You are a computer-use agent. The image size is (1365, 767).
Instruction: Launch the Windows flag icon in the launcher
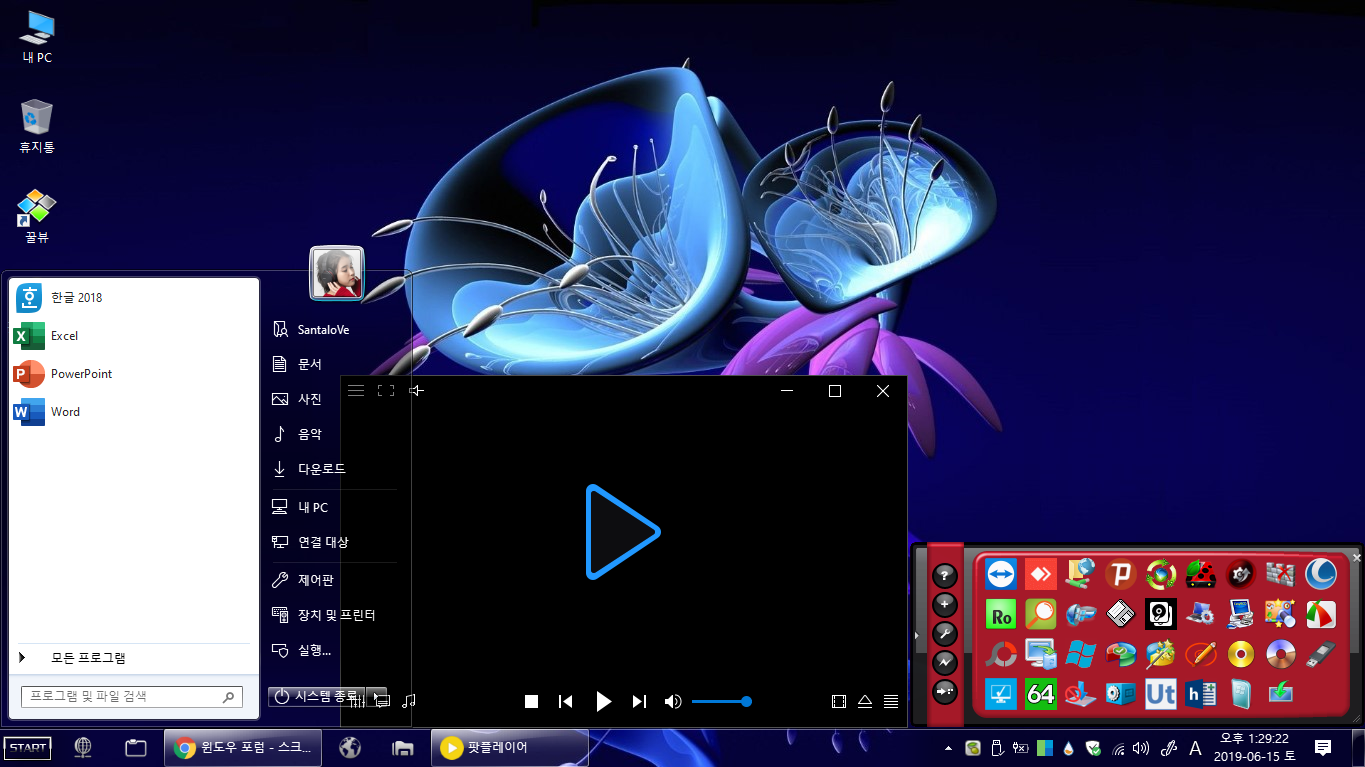coord(1081,654)
